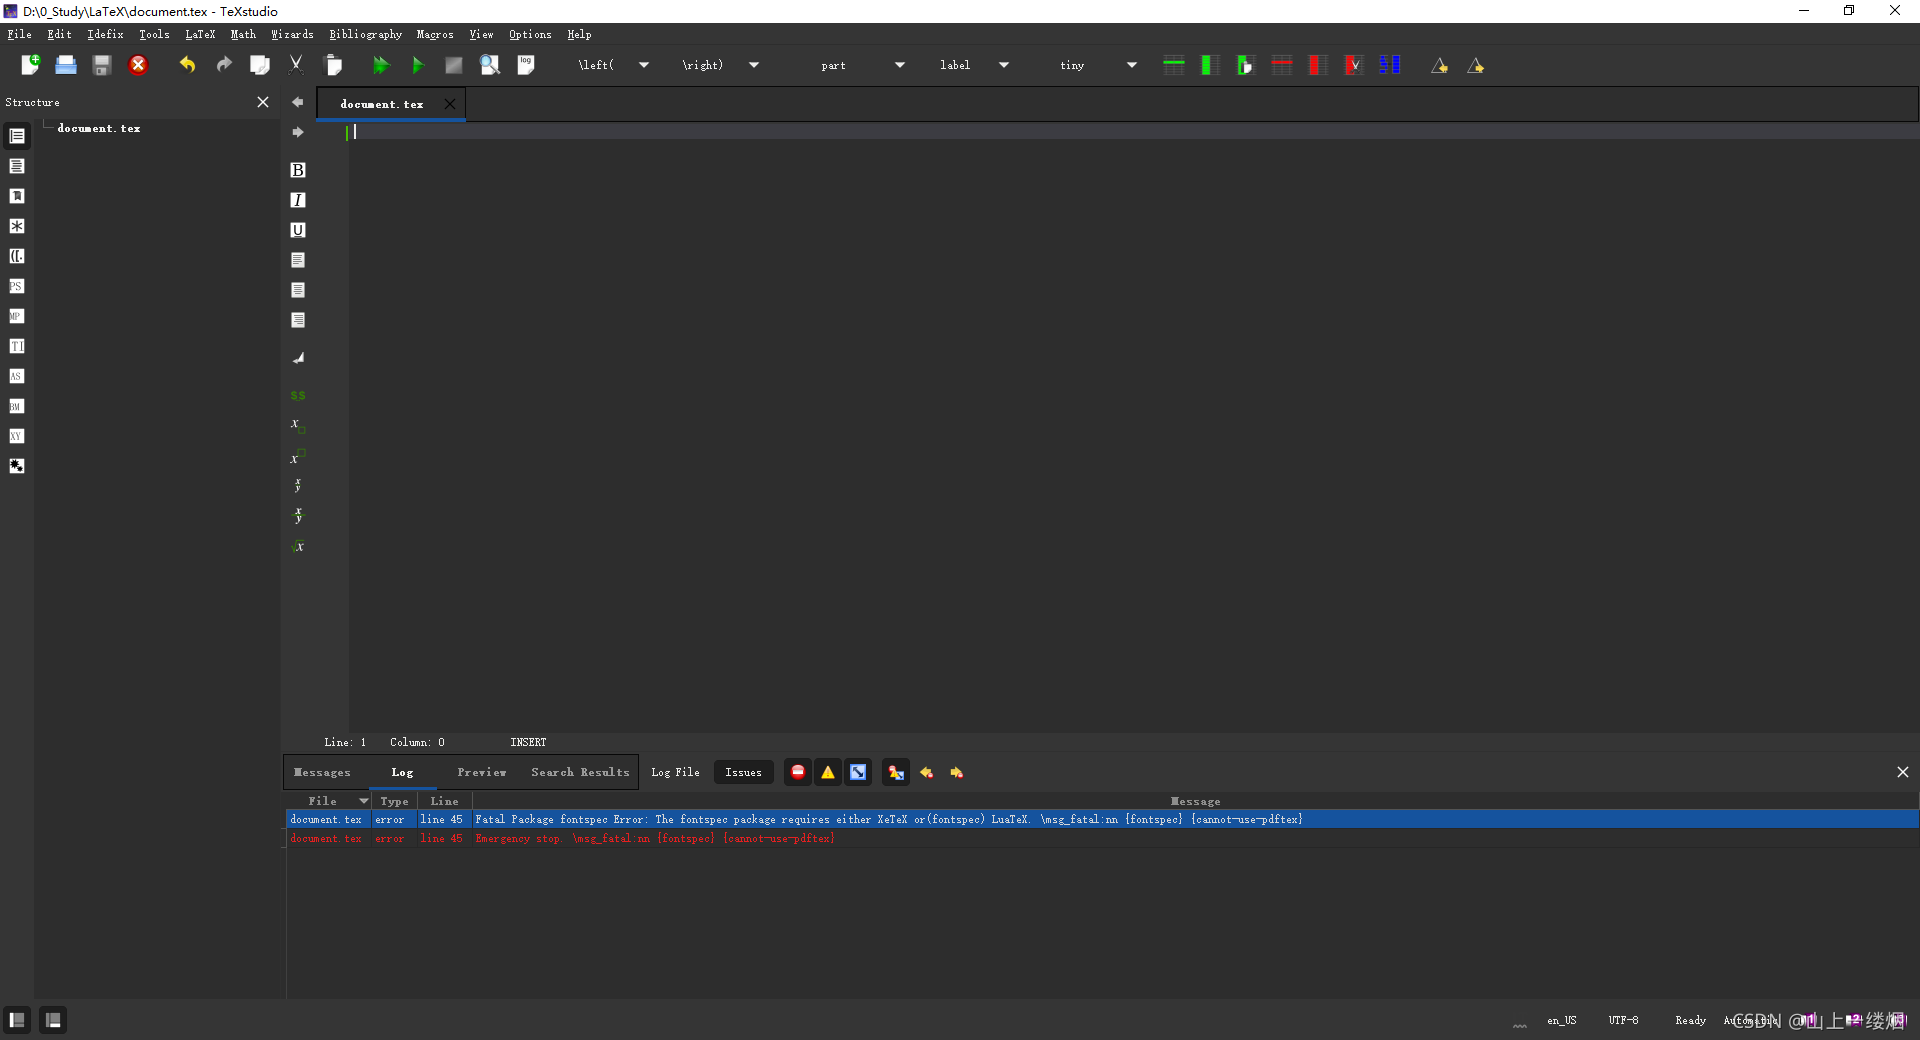Cut selection with the scissors icon
Viewport: 1920px width, 1040px height.
296,65
